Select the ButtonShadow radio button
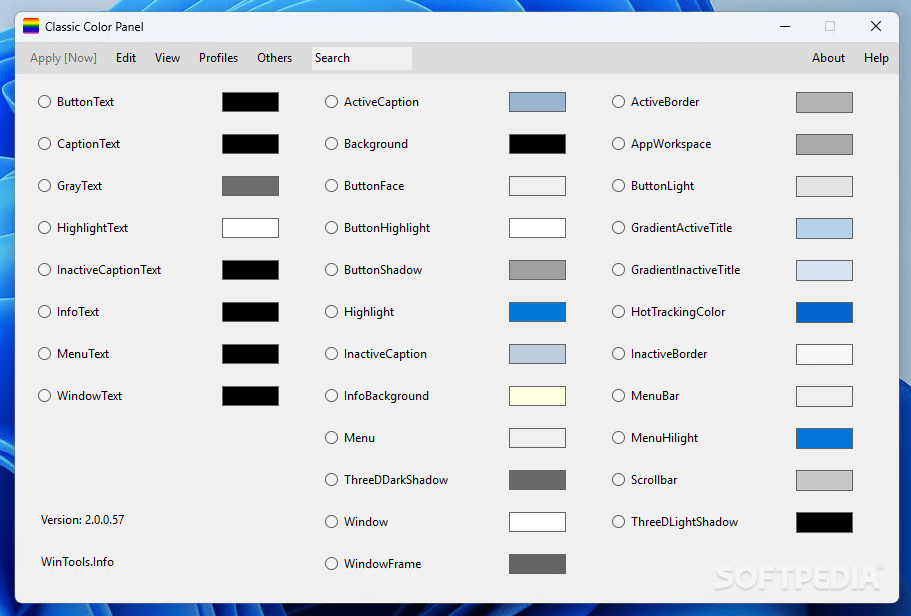911x616 pixels. (331, 270)
